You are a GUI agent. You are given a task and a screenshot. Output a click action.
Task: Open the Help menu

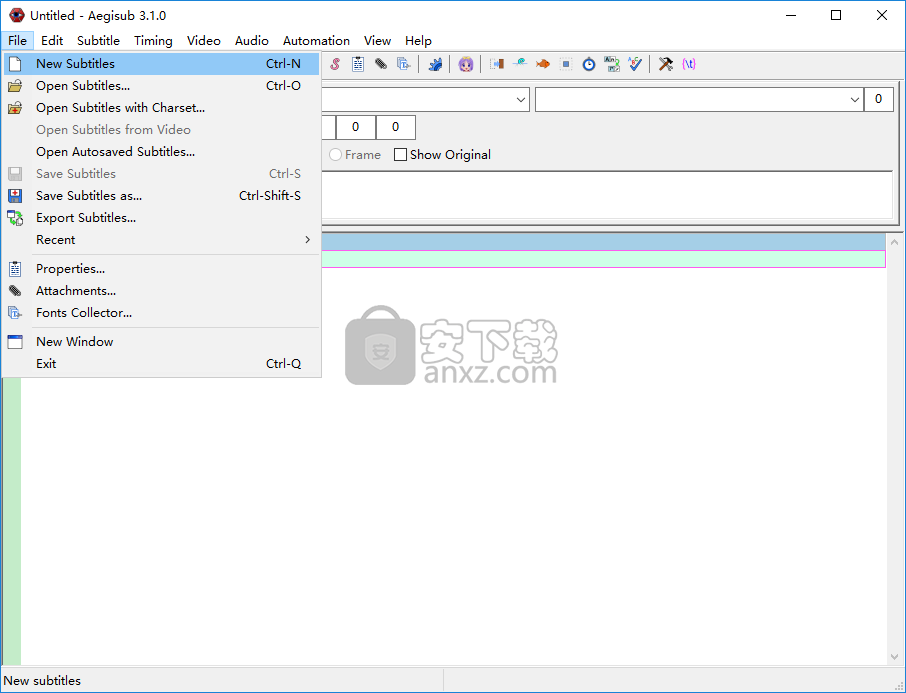pyautogui.click(x=418, y=40)
